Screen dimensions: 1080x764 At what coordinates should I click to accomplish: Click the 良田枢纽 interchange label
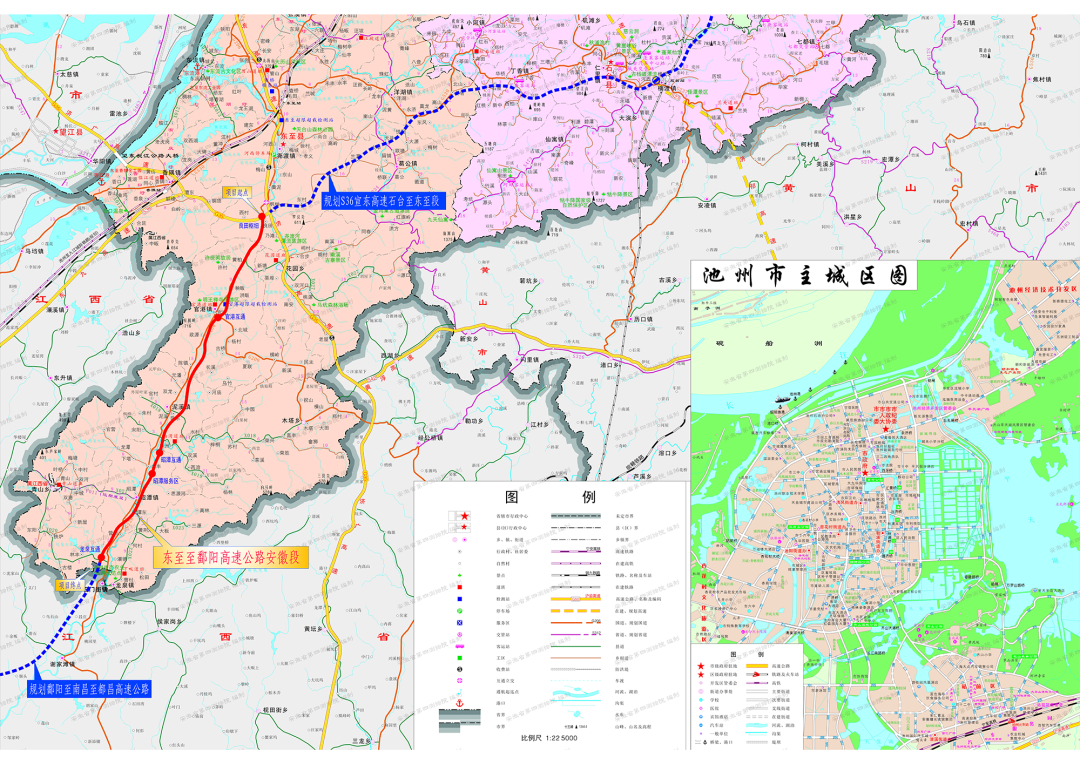(x=249, y=225)
